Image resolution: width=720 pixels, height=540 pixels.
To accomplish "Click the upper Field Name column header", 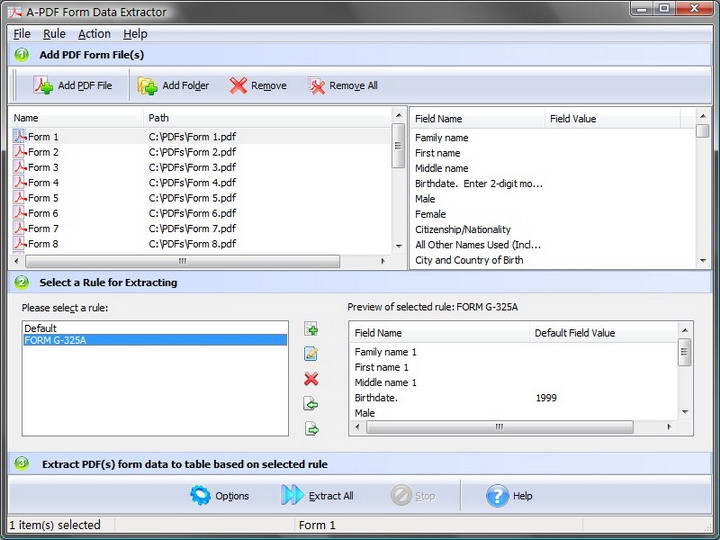I will click(x=478, y=118).
